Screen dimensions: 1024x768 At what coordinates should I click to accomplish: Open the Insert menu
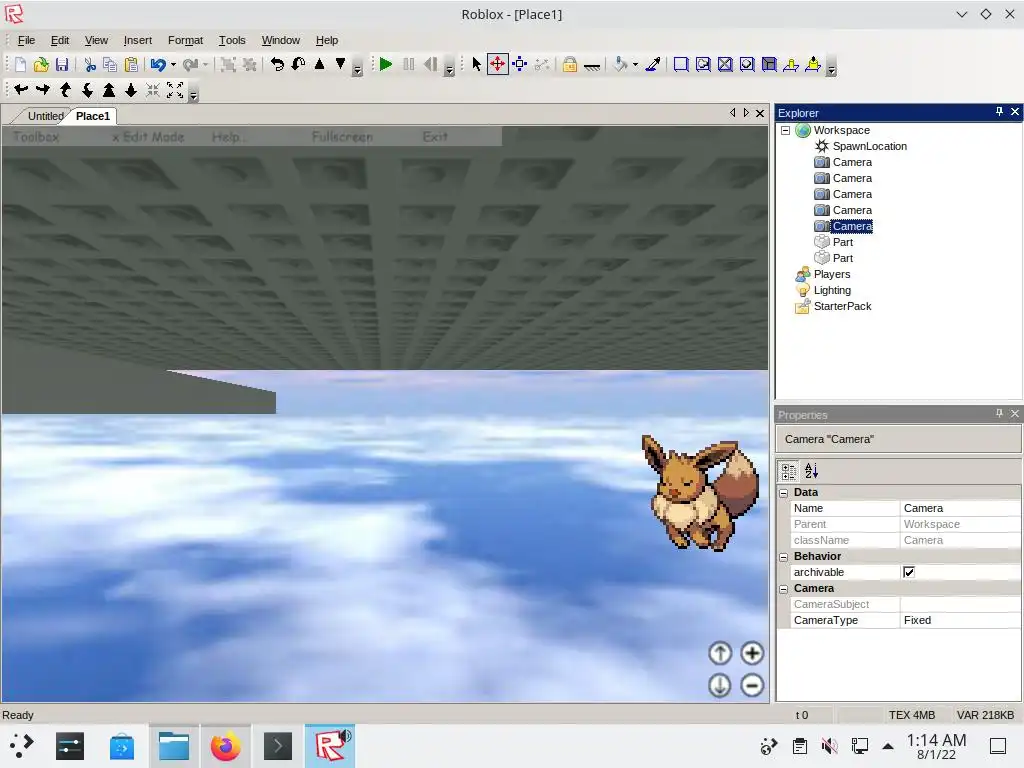138,40
